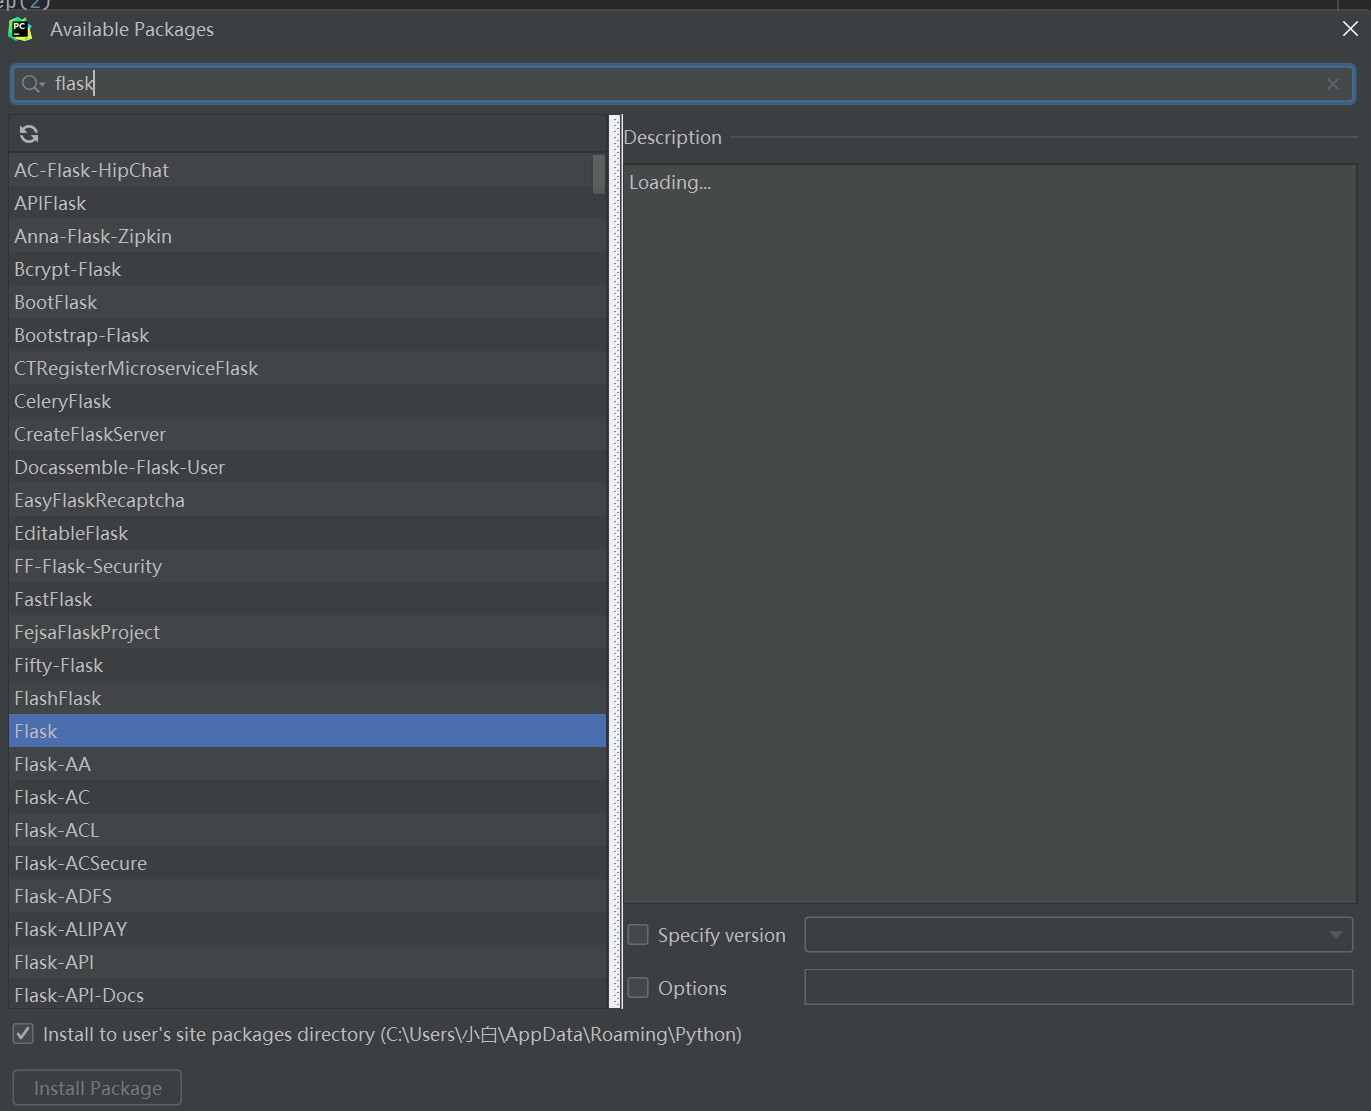1371x1111 pixels.
Task: Enable the Options checkbox
Action: [638, 988]
